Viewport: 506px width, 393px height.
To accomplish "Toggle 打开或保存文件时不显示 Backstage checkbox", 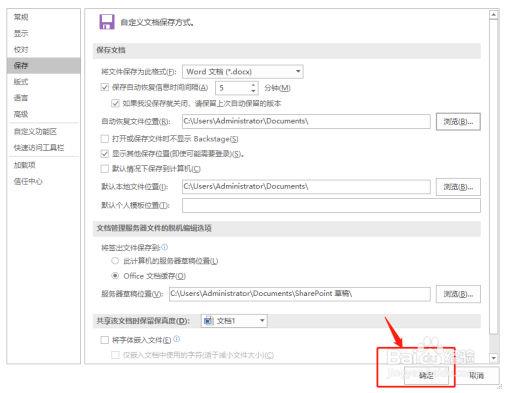I will tap(105, 138).
